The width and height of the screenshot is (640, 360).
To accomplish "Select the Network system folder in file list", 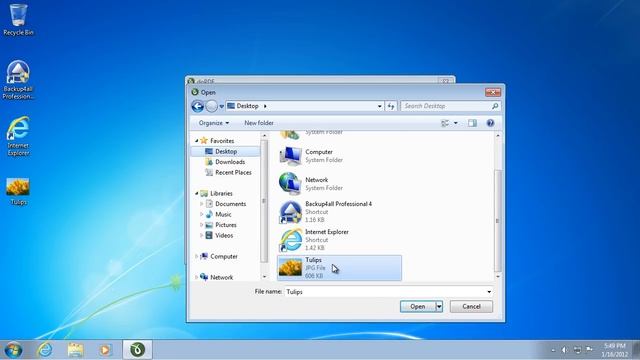I will pyautogui.click(x=339, y=184).
